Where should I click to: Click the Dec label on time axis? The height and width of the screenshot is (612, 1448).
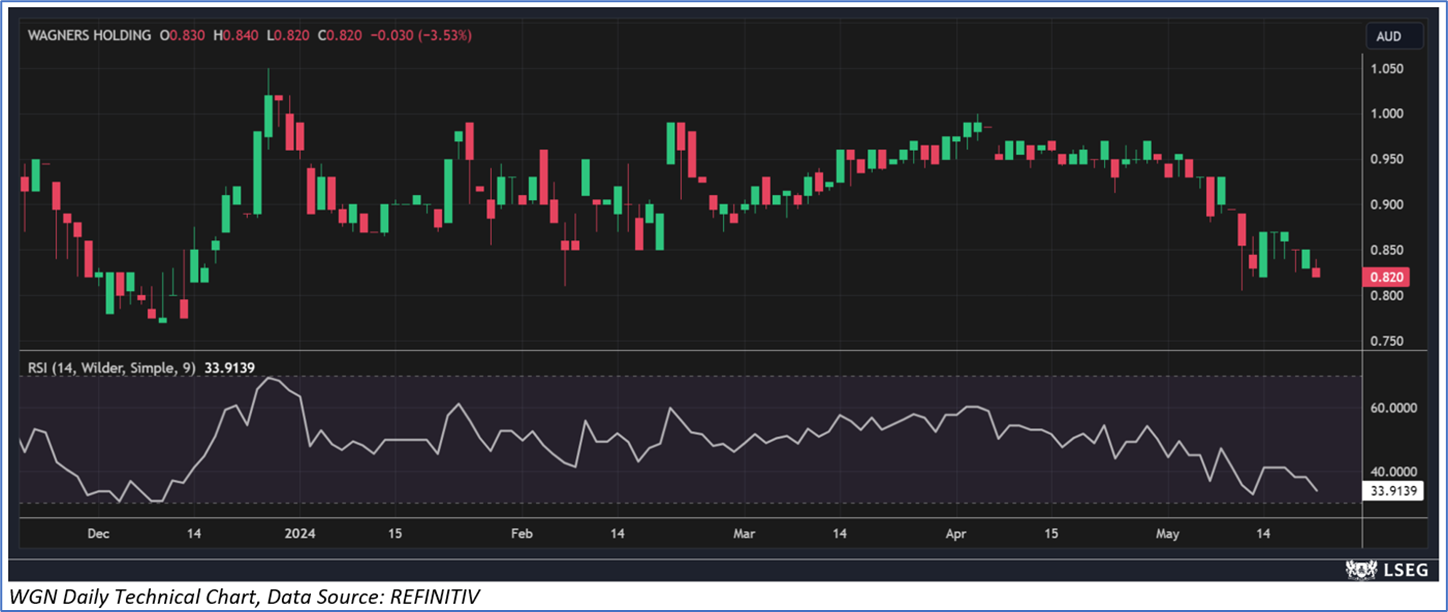tap(97, 534)
